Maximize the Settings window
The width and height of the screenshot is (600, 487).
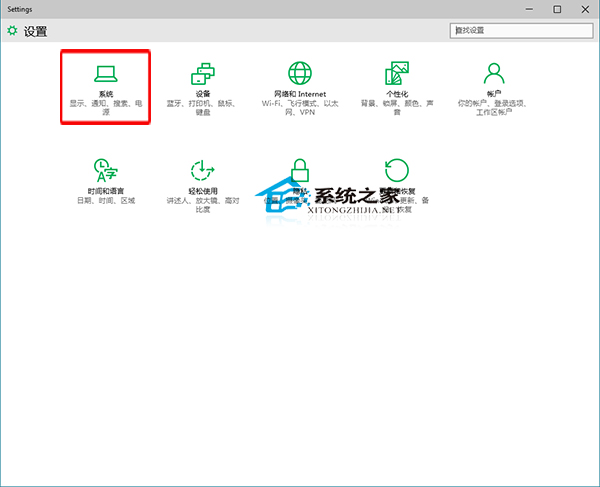click(x=557, y=9)
